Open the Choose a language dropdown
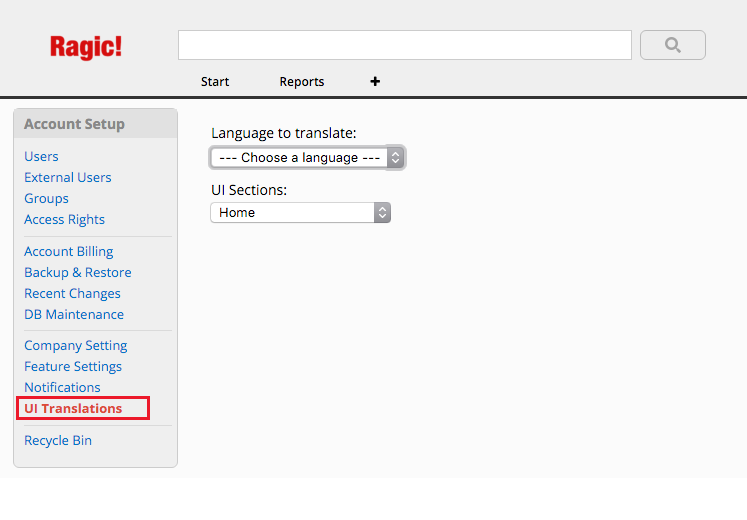Image resolution: width=747 pixels, height=520 pixels. click(307, 158)
